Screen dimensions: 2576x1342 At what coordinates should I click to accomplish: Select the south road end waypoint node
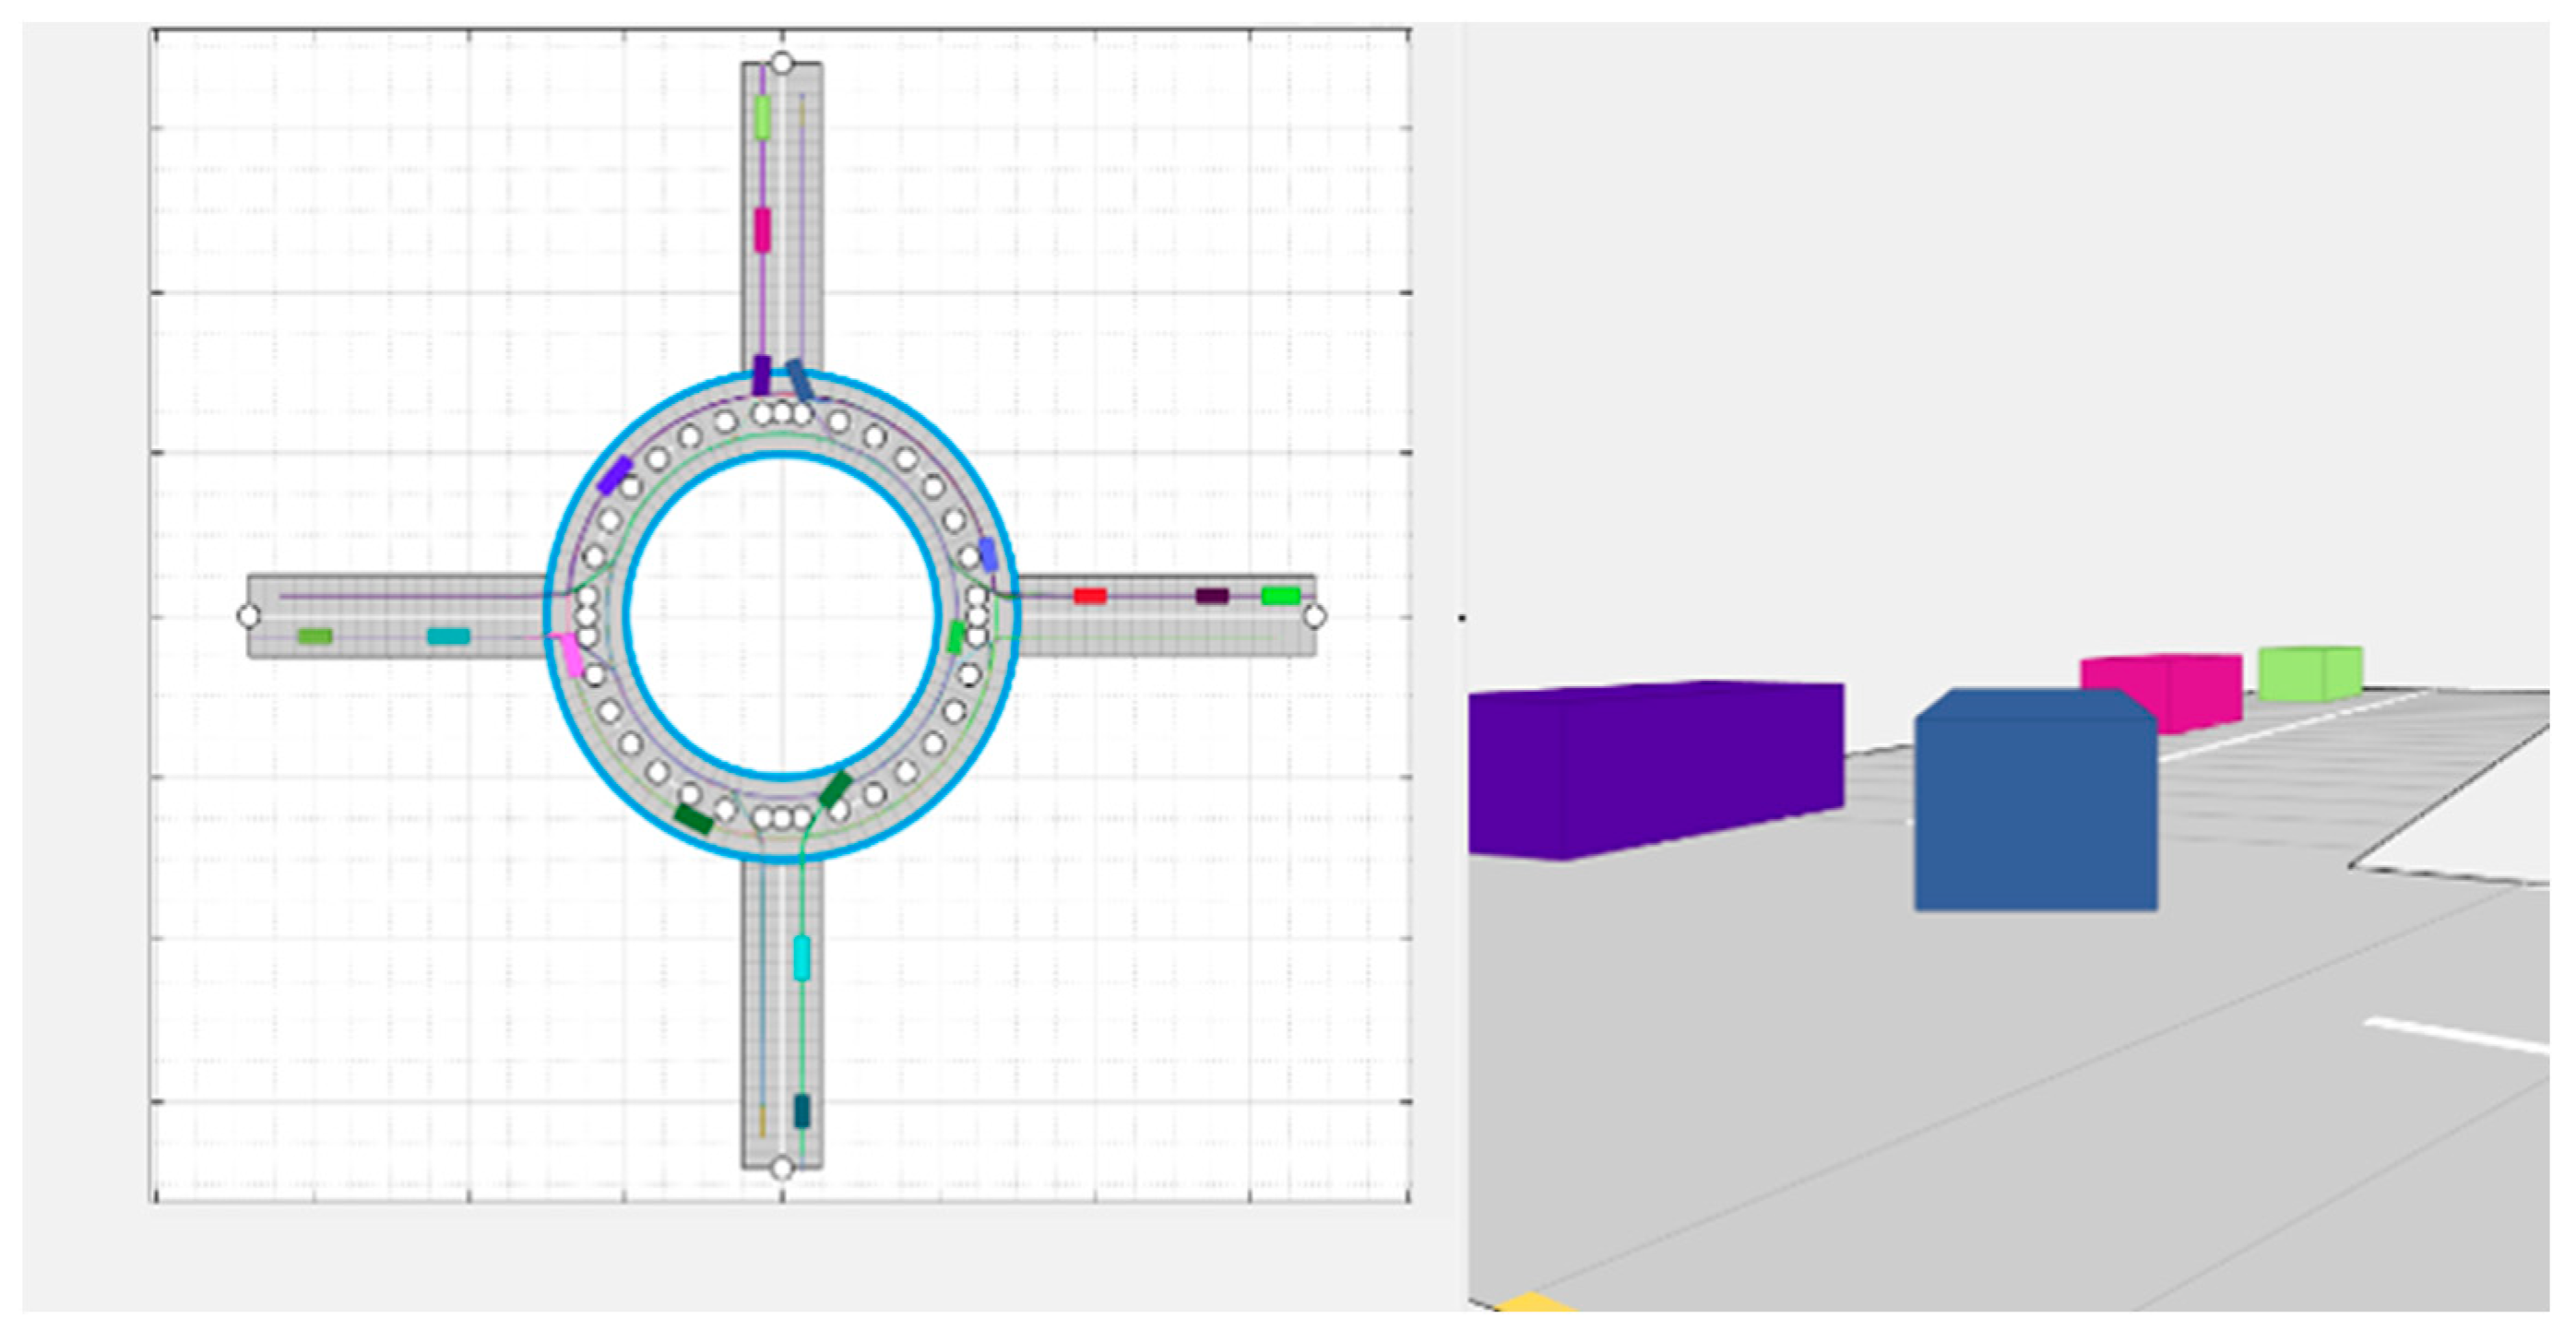point(782,1168)
